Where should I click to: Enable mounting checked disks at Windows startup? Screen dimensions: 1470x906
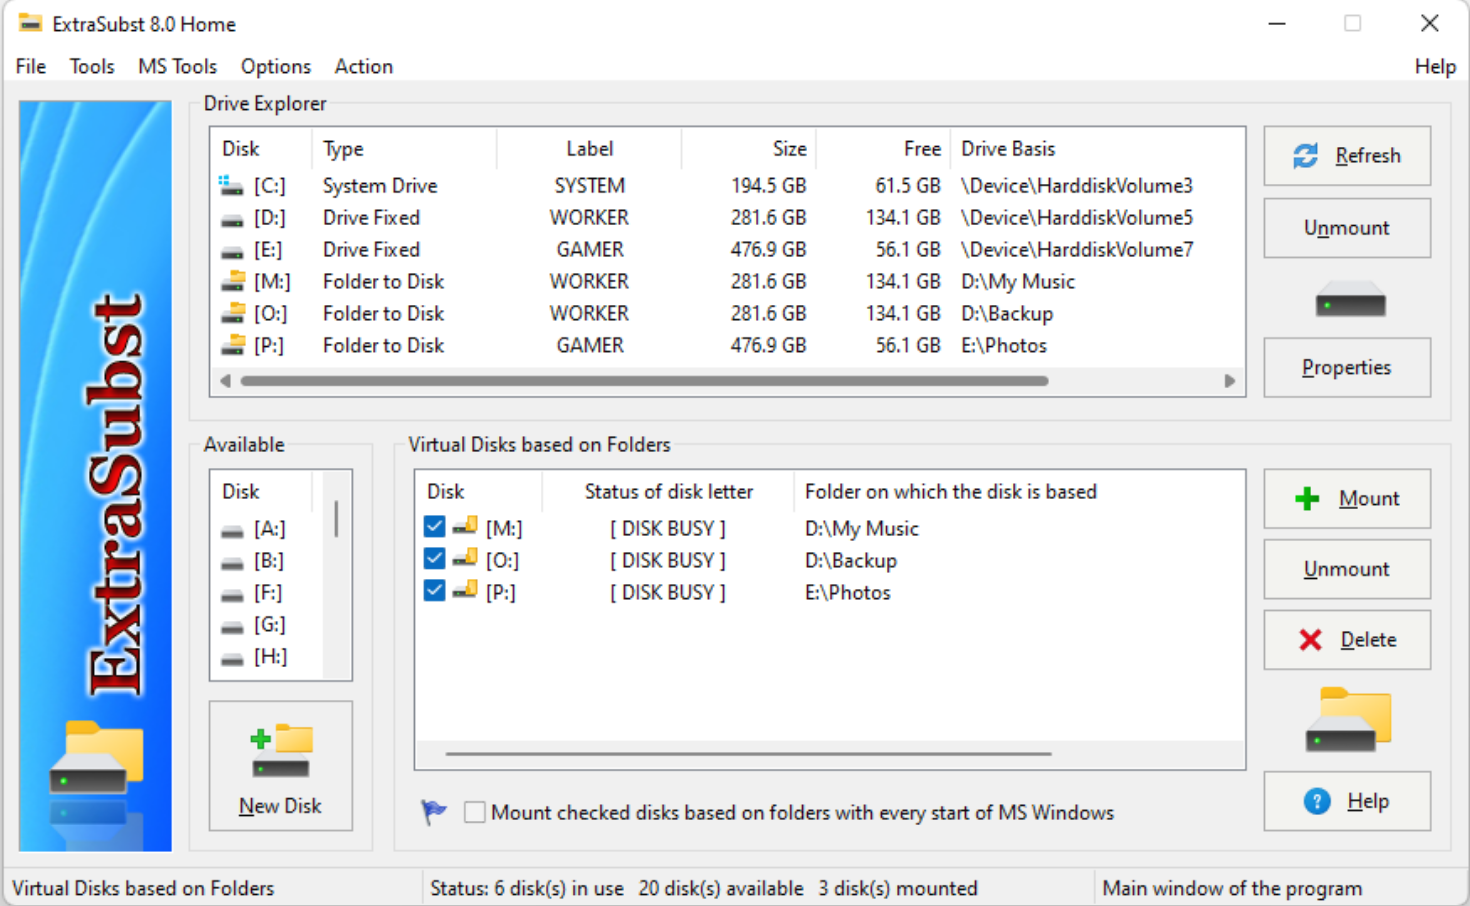pos(474,812)
